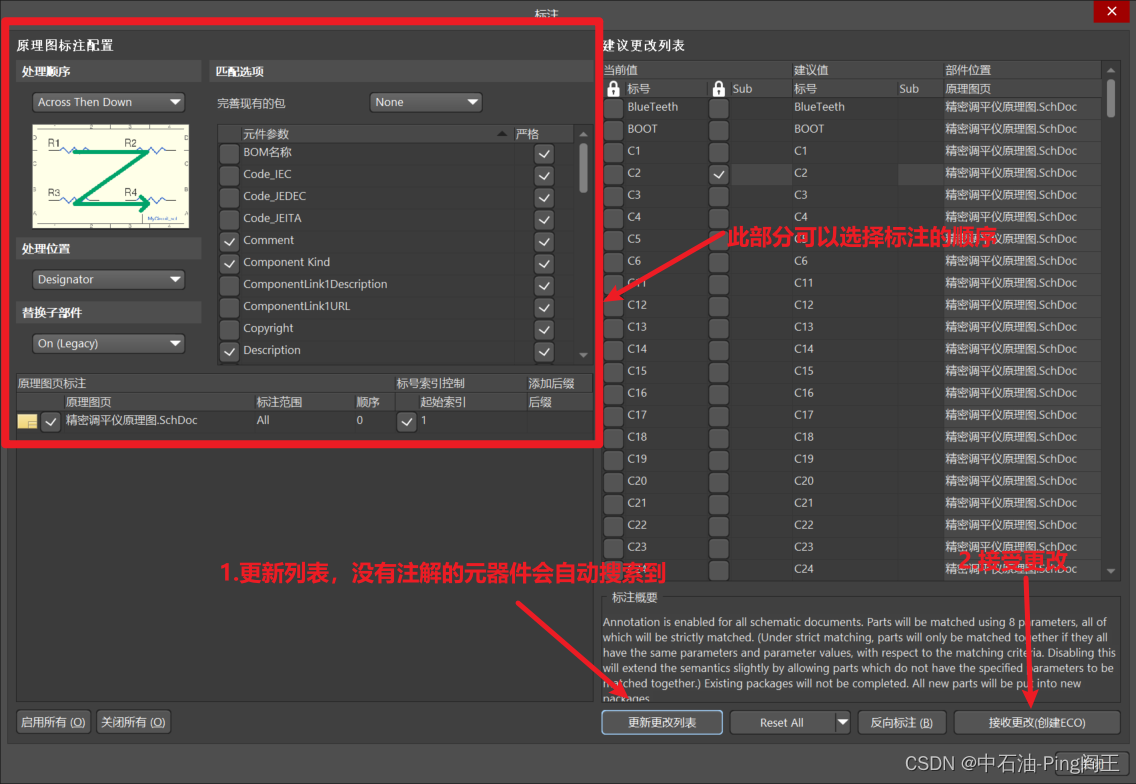Screen dimensions: 1136x784
Task: Click 启用所有 (O) enable all button
Action: (53, 722)
